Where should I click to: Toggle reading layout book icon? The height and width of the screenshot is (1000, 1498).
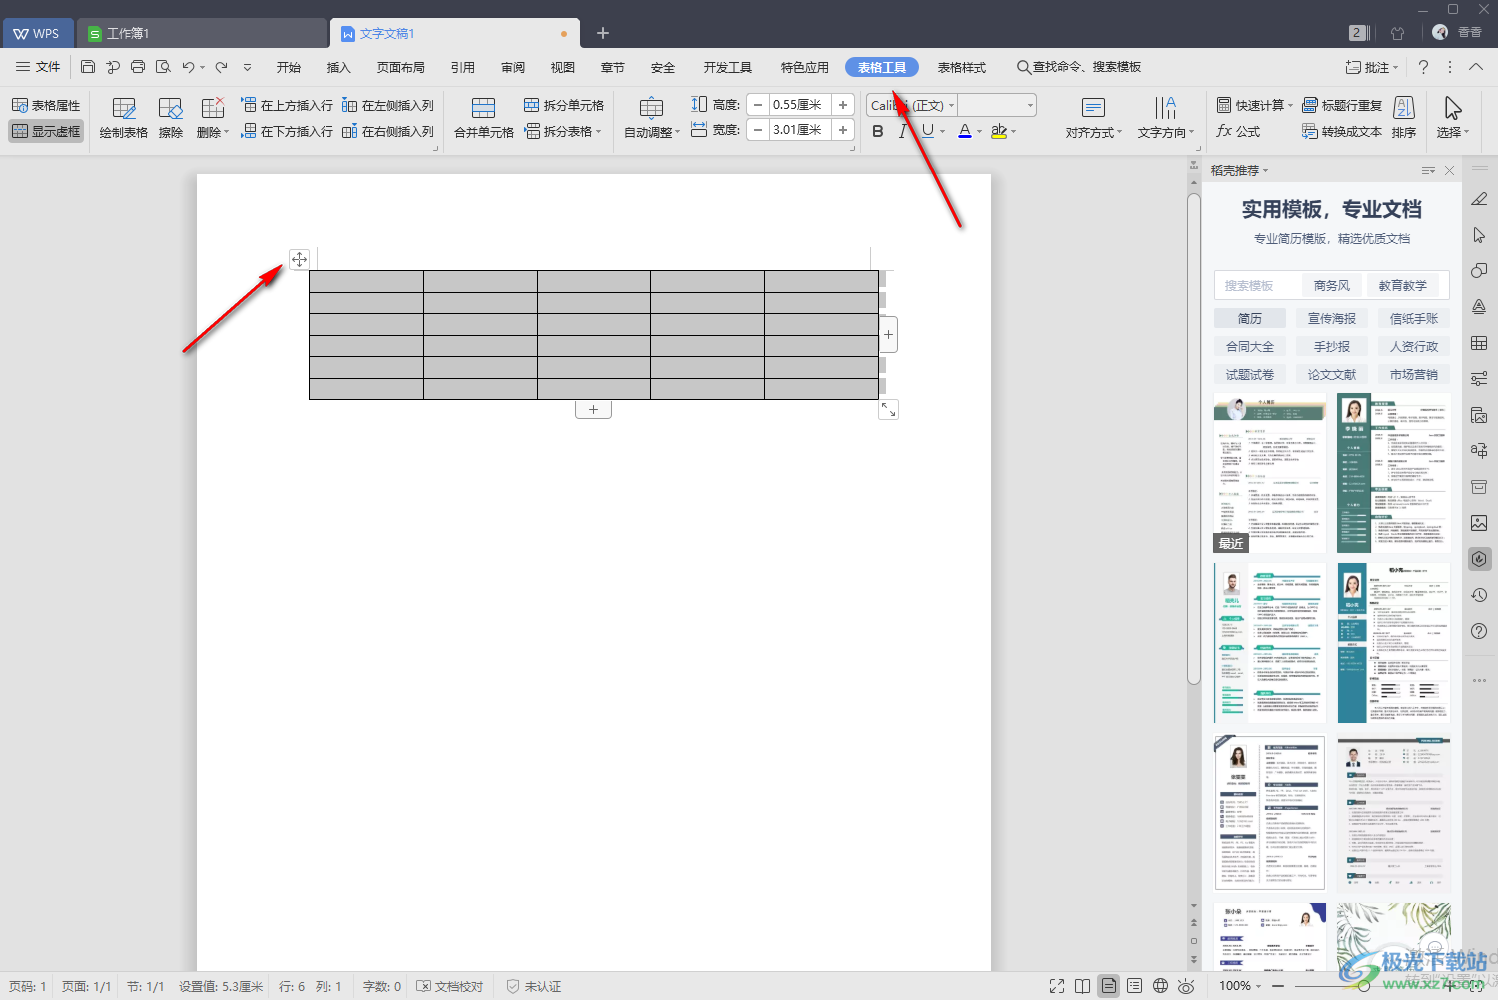coord(1082,986)
